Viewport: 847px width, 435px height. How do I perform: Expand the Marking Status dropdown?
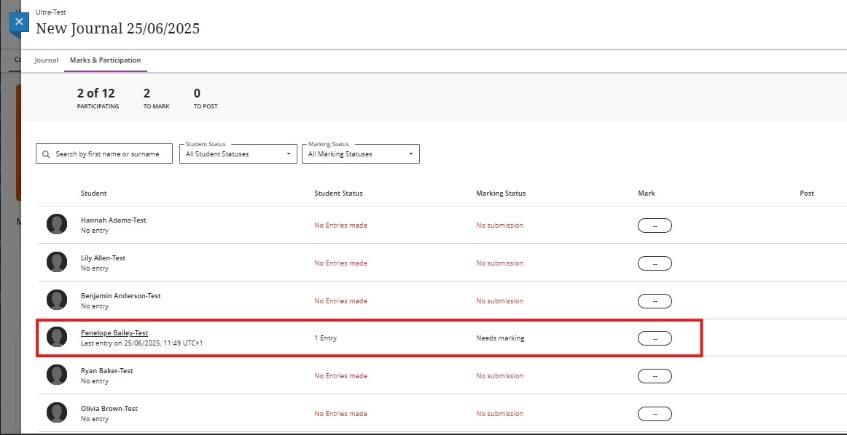[x=360, y=154]
